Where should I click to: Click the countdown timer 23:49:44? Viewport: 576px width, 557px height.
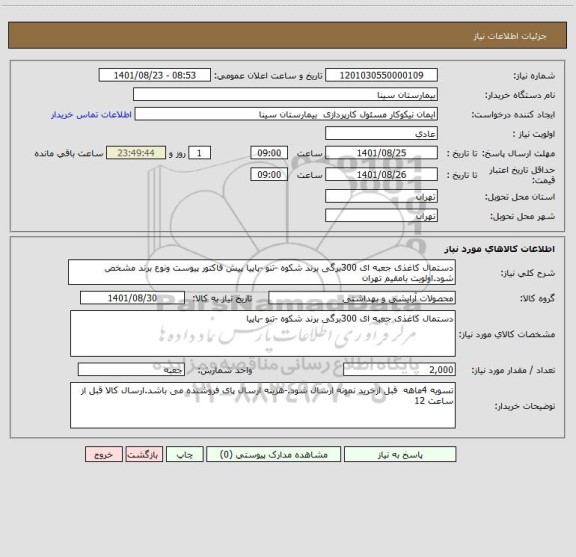(136, 153)
